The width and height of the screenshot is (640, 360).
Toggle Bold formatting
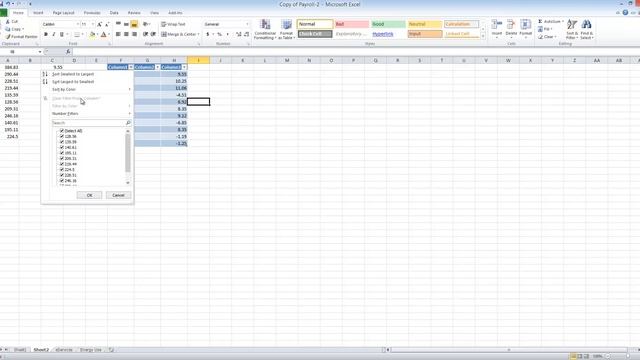point(46,34)
